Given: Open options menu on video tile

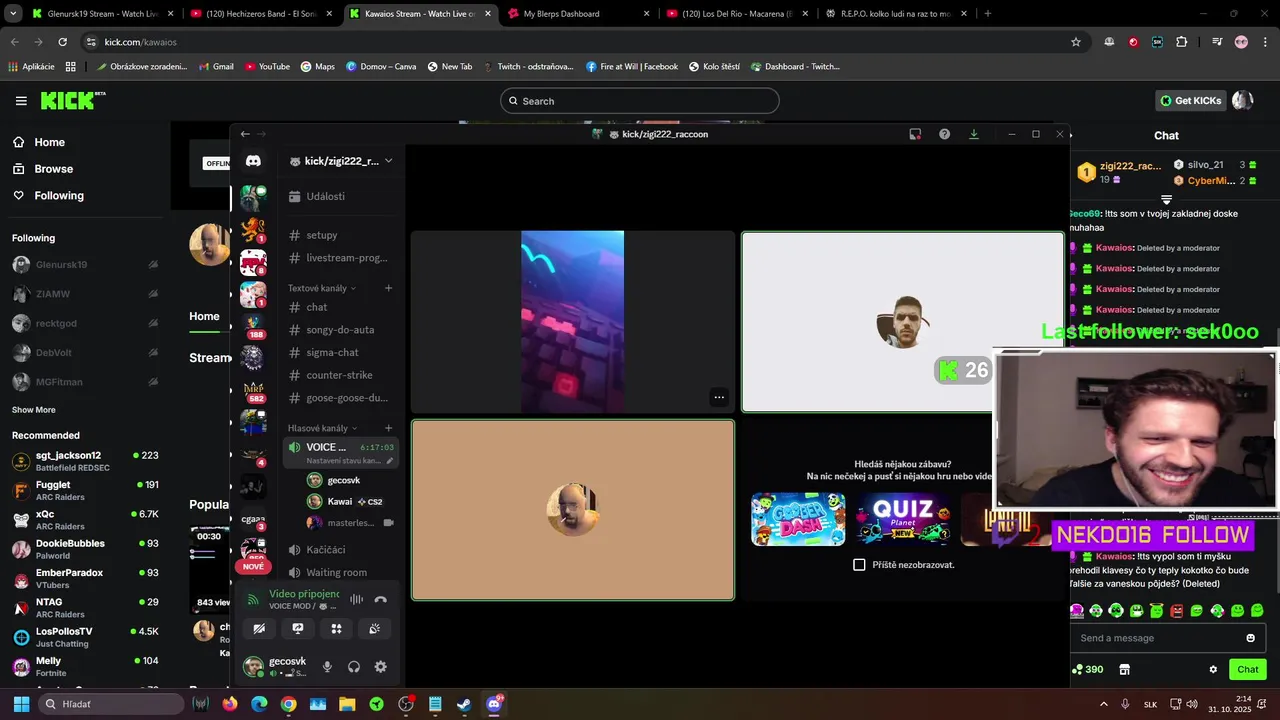Looking at the screenshot, I should 718,397.
